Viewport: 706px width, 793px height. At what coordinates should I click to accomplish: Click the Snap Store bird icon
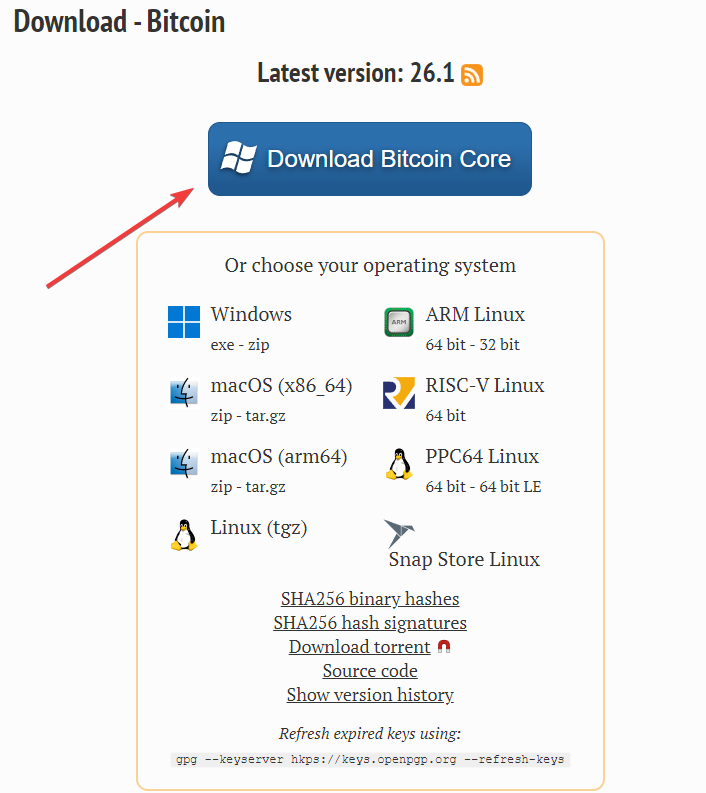[x=399, y=534]
